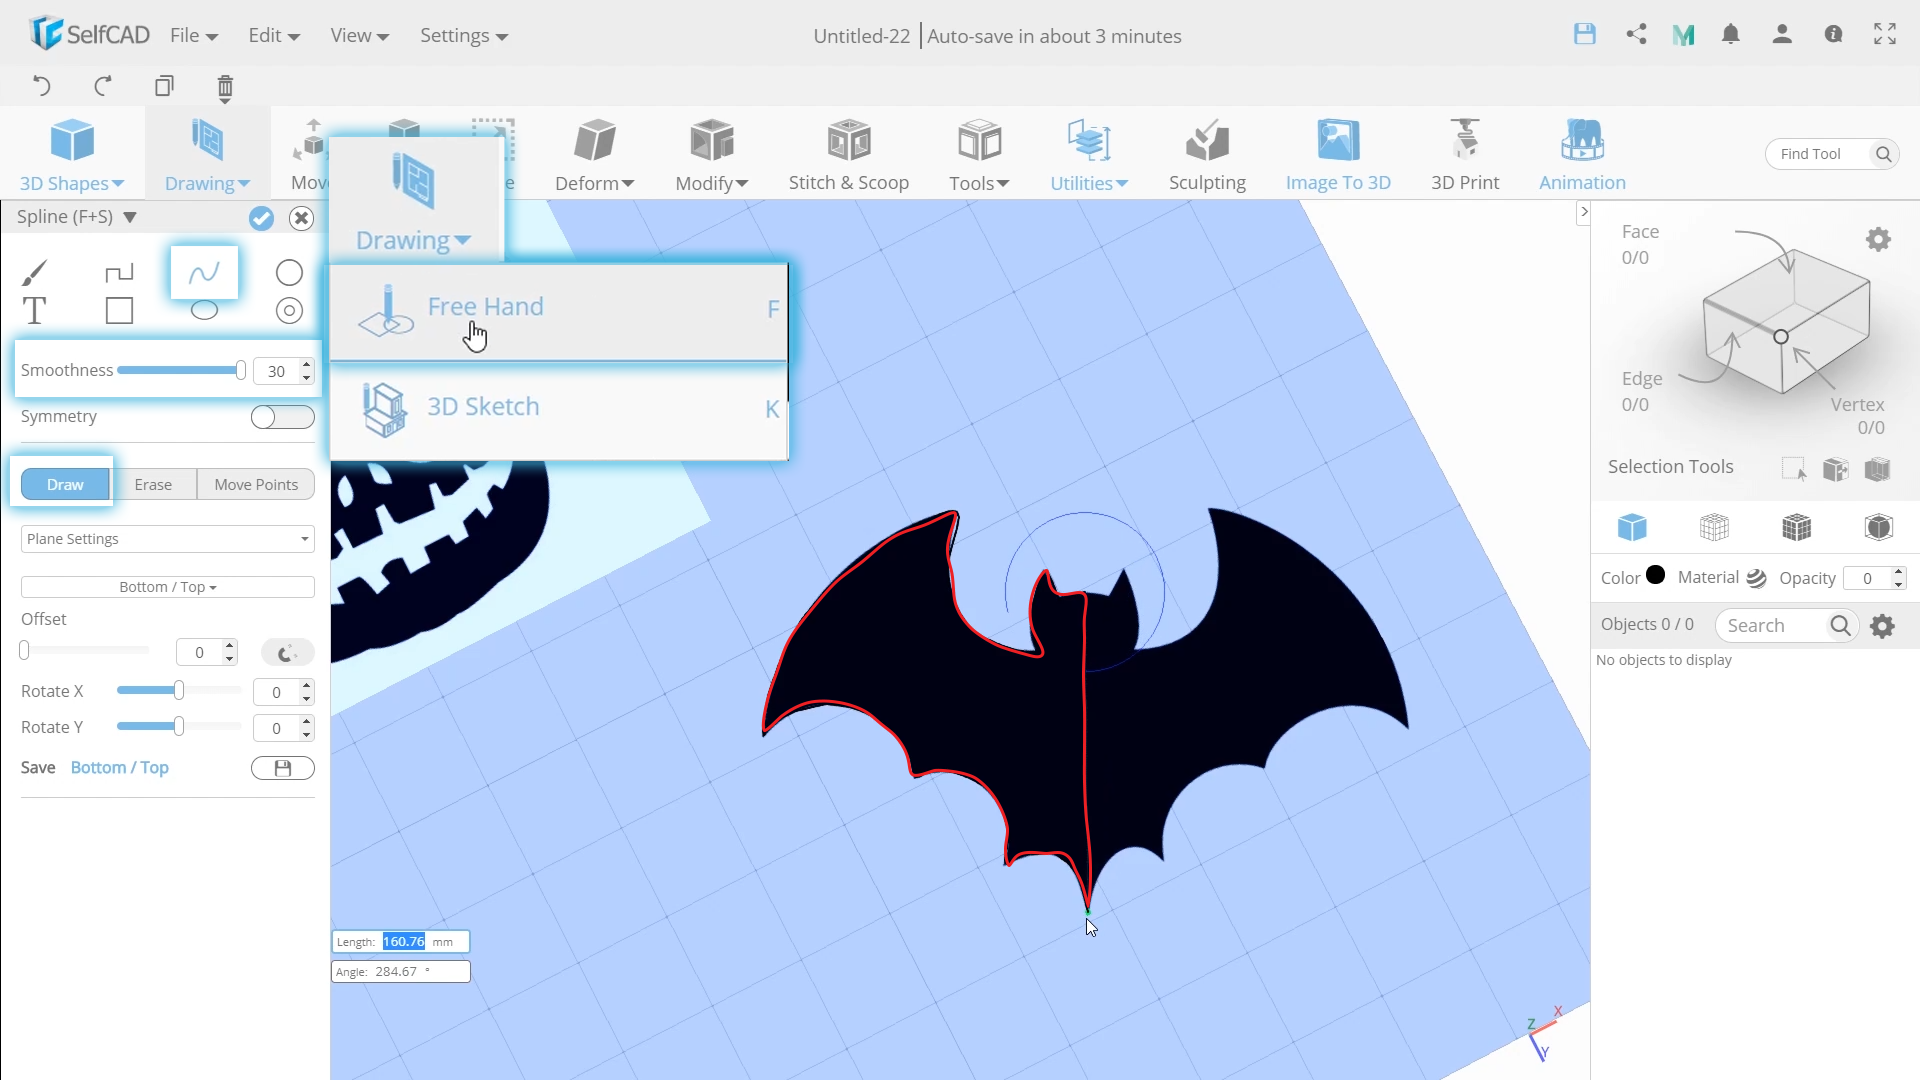This screenshot has height=1080, width=1920.
Task: Click the trash delete icon
Action: [225, 88]
